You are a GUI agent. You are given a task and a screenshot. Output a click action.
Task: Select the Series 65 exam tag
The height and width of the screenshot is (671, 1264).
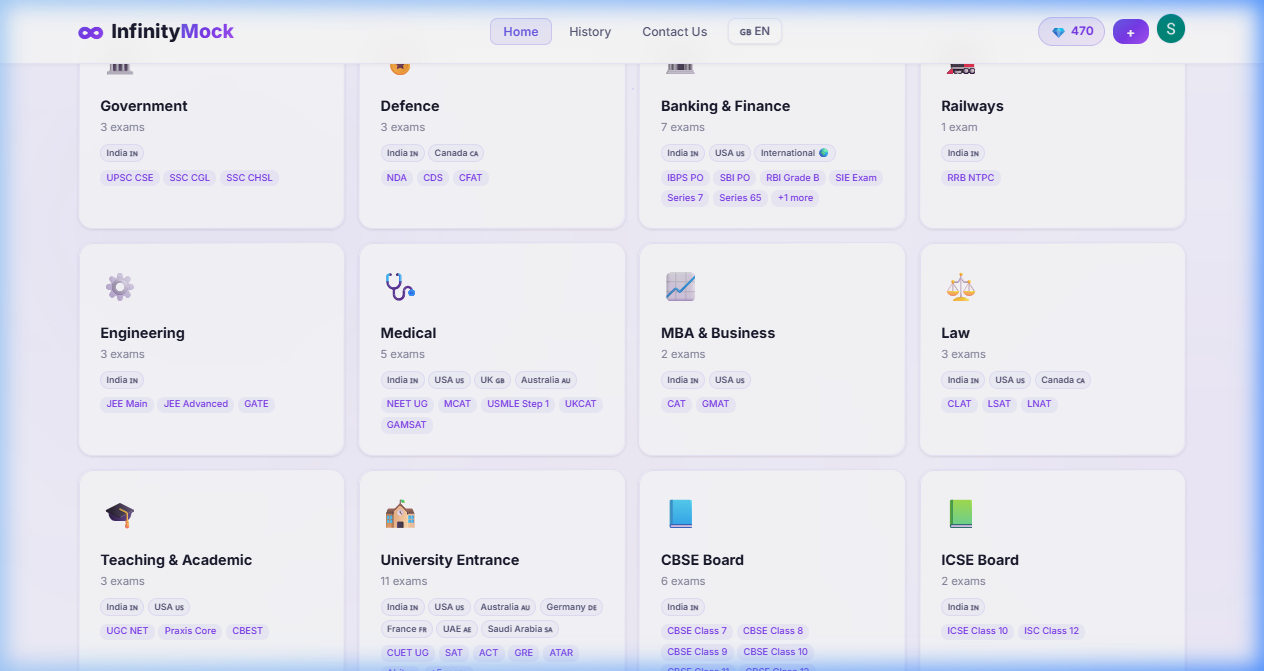pyautogui.click(x=740, y=198)
